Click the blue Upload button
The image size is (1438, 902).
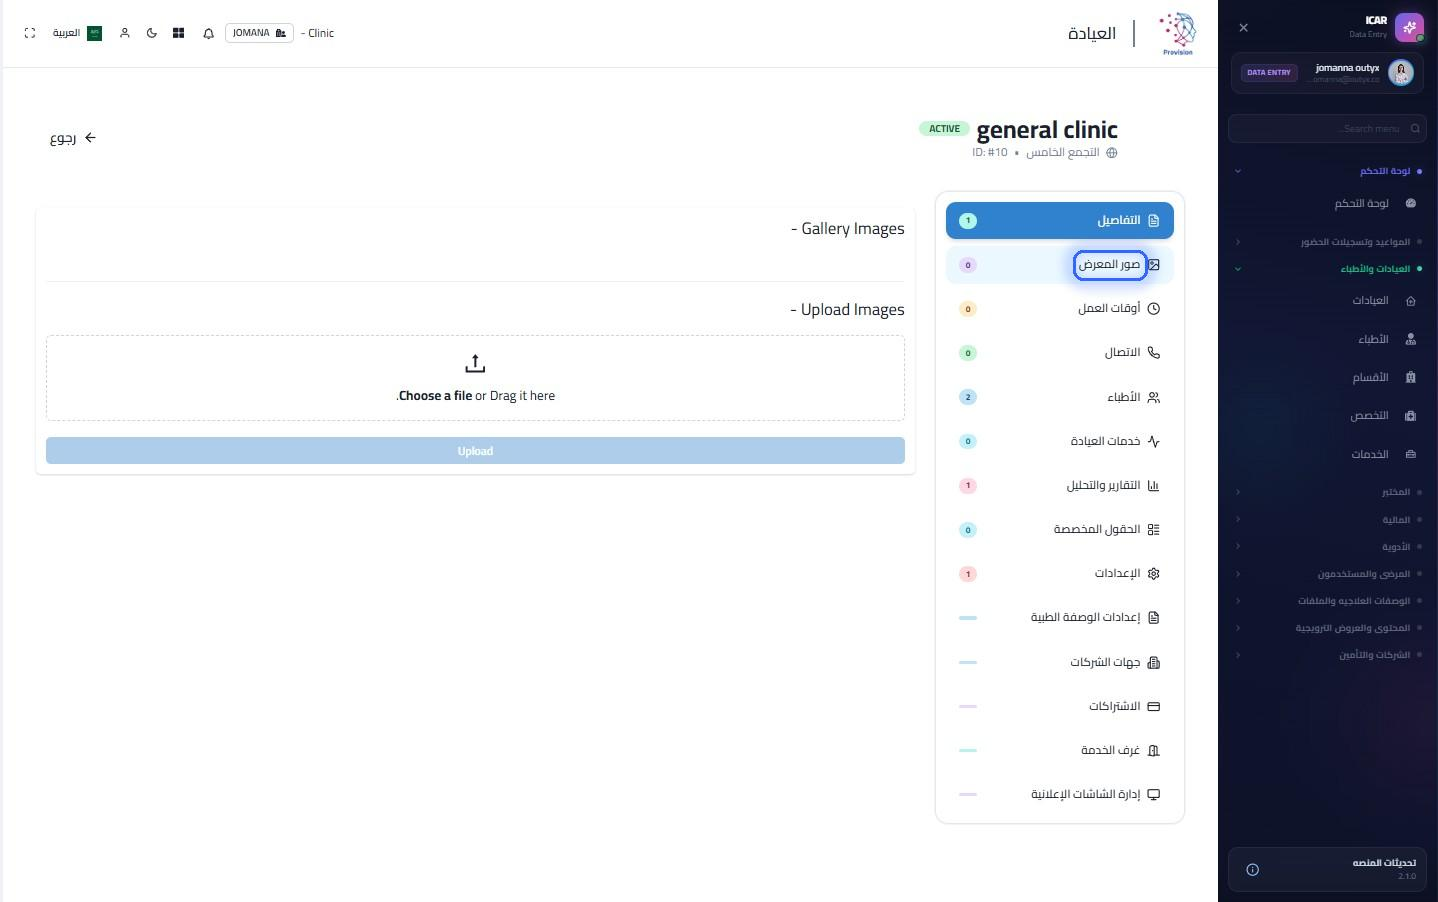pos(475,451)
